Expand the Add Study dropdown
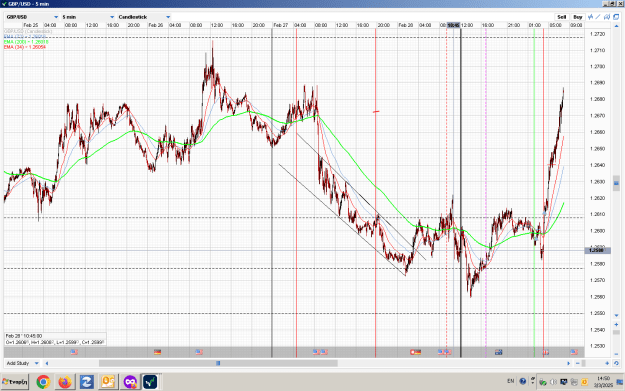Image resolution: width=625 pixels, height=391 pixels. point(22,363)
